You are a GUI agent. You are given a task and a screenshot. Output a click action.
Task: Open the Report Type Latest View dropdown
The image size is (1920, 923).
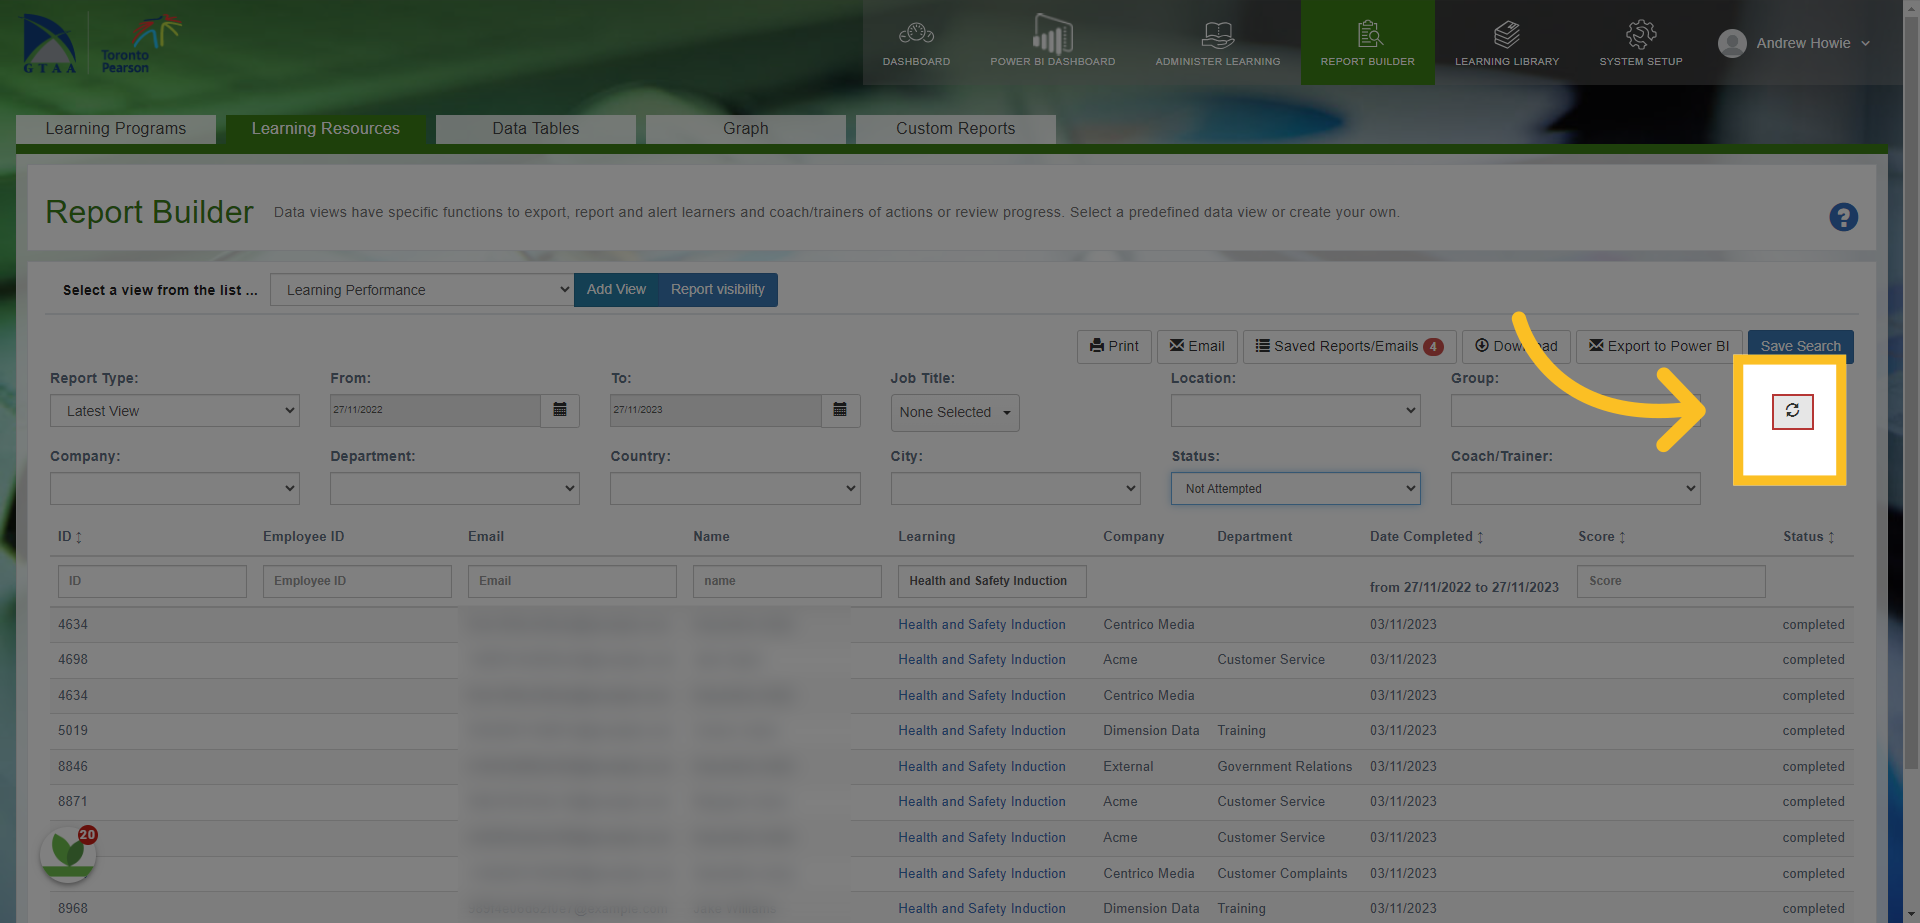[x=175, y=411]
